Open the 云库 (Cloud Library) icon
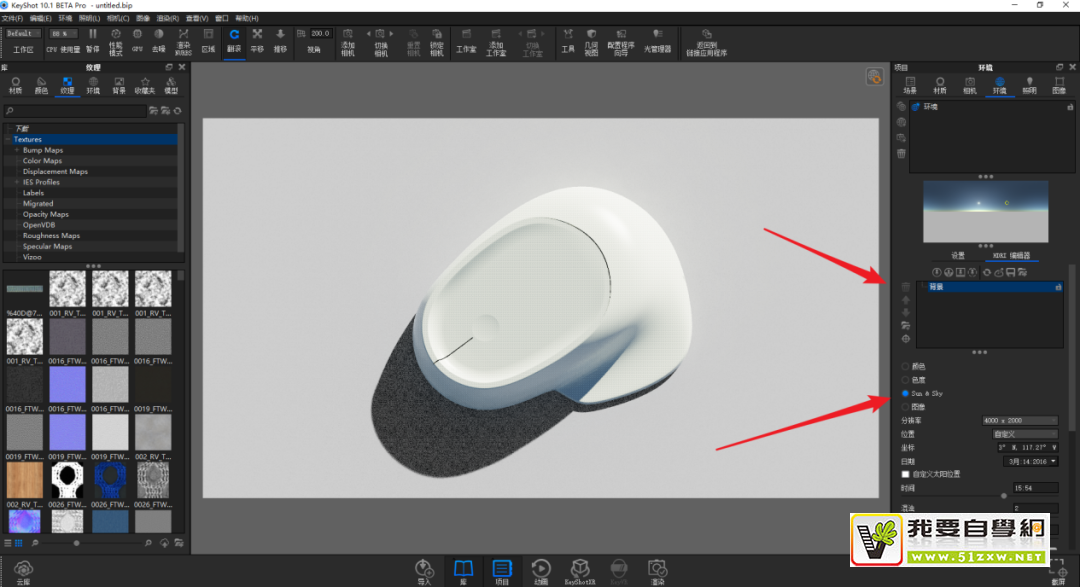 23,572
